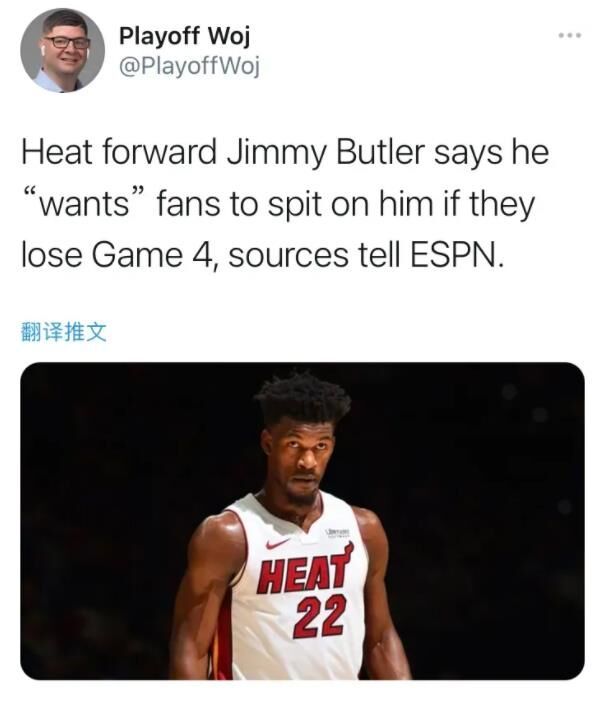The image size is (604, 701).
Task: Open the three-dot more options menu
Action: pyautogui.click(x=570, y=35)
